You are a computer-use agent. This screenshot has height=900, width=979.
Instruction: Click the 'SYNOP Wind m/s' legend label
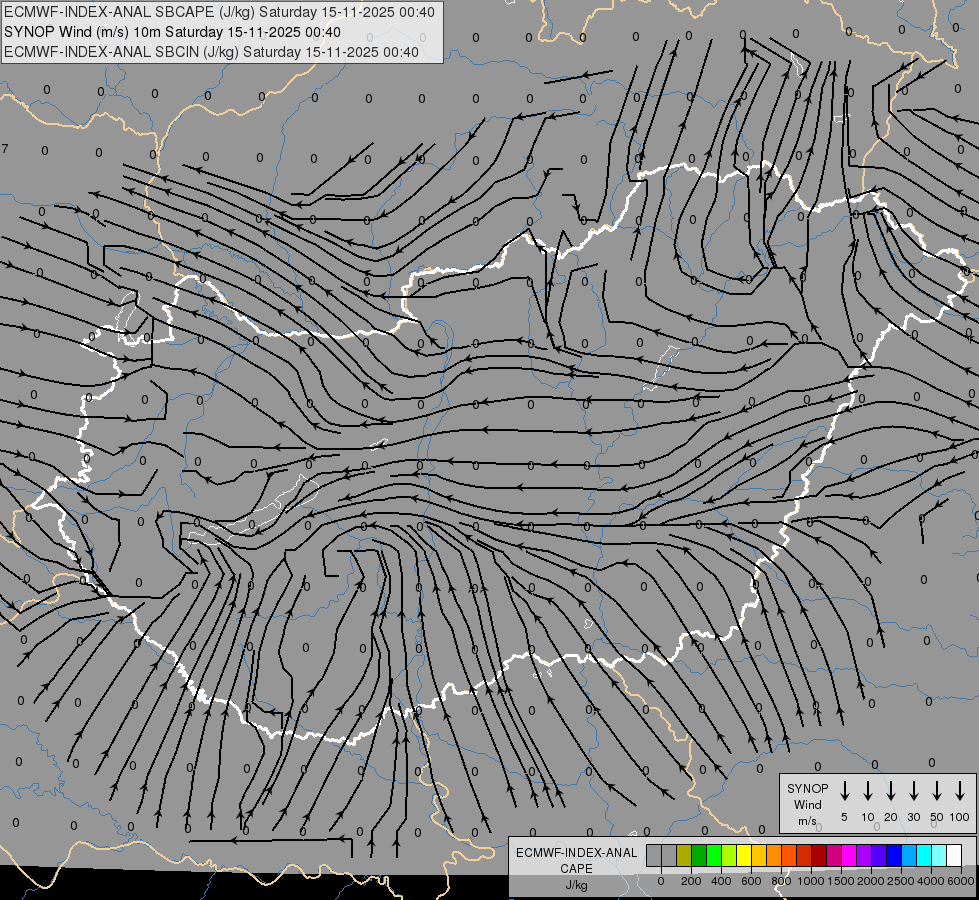[807, 804]
